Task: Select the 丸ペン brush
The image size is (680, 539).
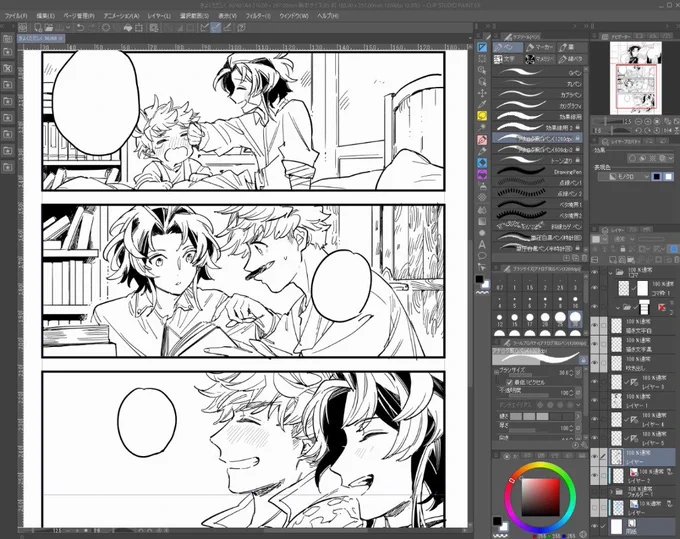Action: [539, 84]
